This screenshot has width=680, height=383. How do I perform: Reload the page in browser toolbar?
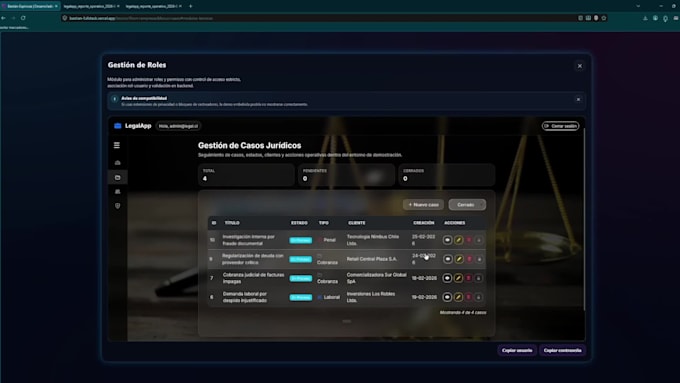pos(23,18)
